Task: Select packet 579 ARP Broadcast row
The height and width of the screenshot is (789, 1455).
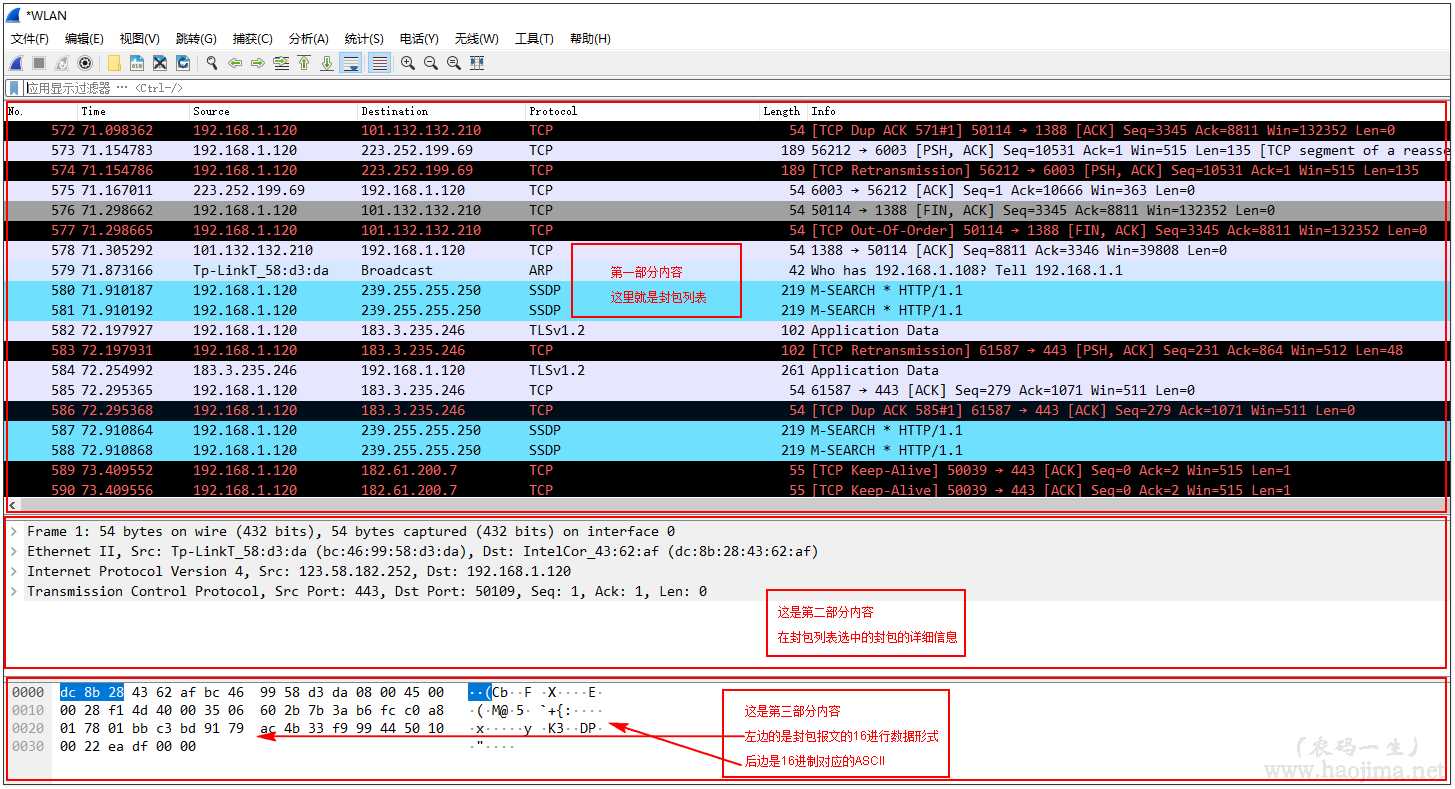Action: point(726,270)
